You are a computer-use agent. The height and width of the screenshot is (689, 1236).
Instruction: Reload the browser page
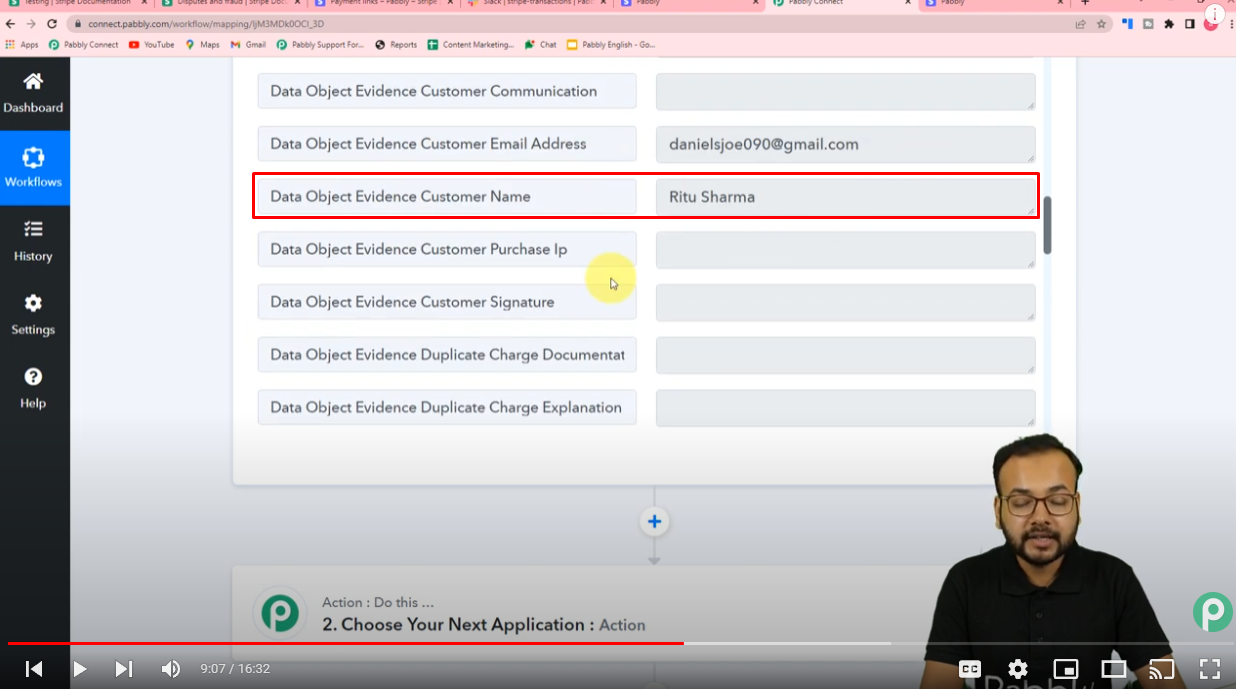(x=53, y=24)
